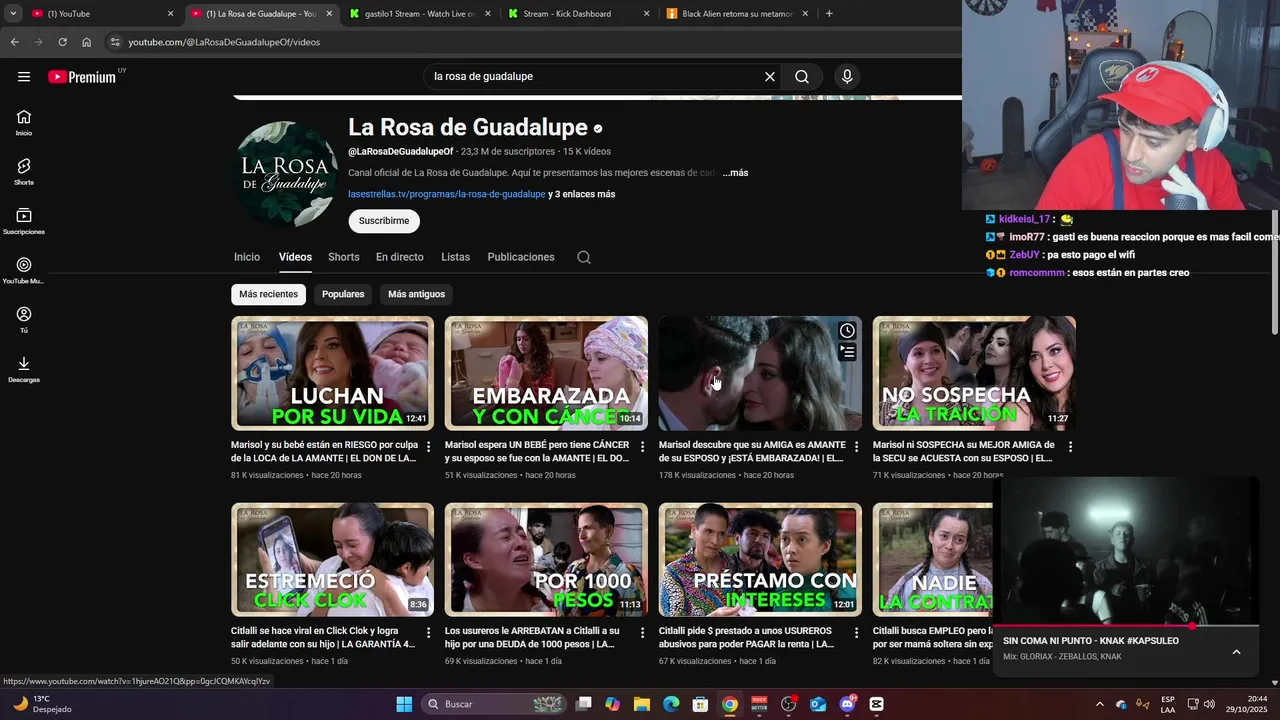
Task: Open Suscripciones in the sidebar
Action: click(x=24, y=222)
